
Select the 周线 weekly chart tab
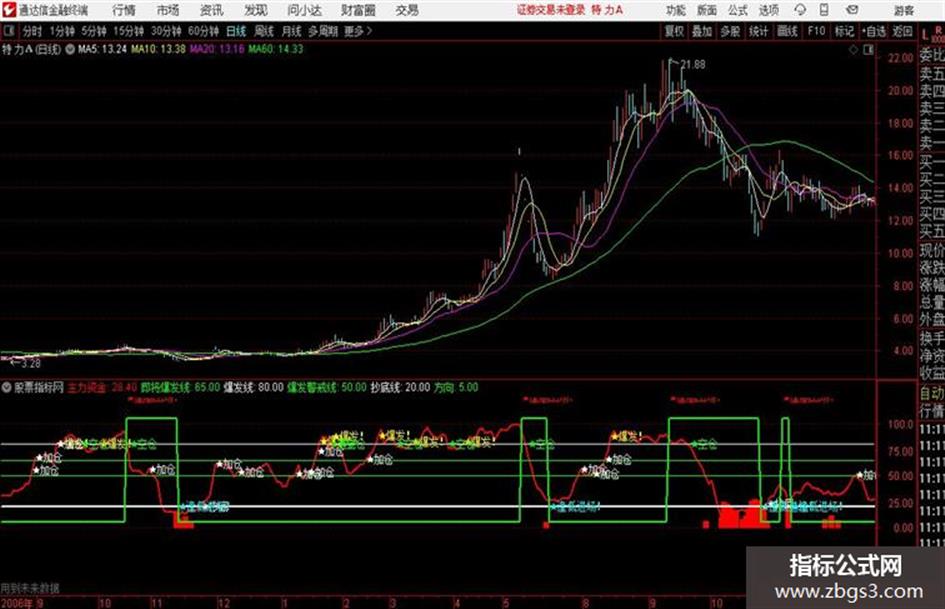pyautogui.click(x=264, y=31)
